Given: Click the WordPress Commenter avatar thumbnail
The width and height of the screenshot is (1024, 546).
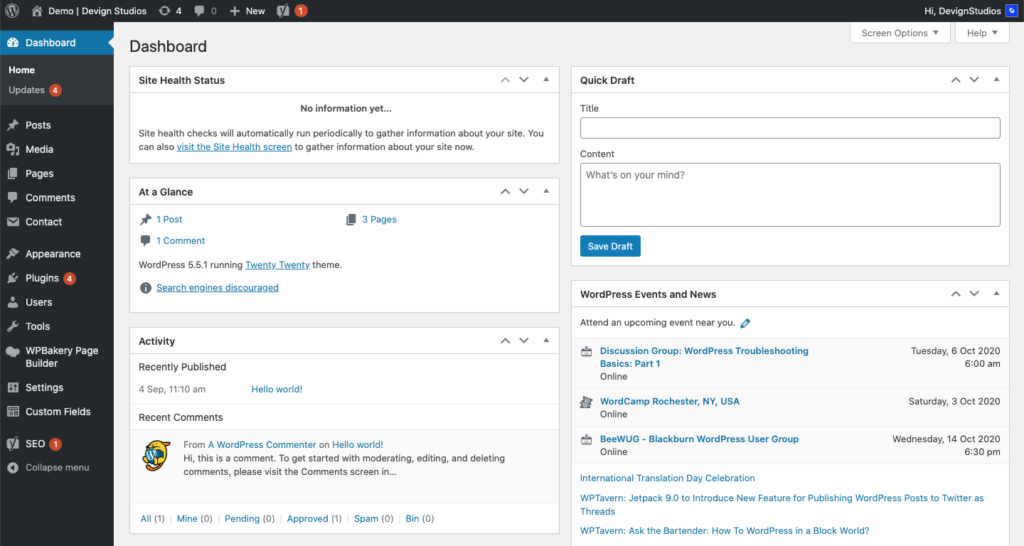Looking at the screenshot, I should 156,455.
